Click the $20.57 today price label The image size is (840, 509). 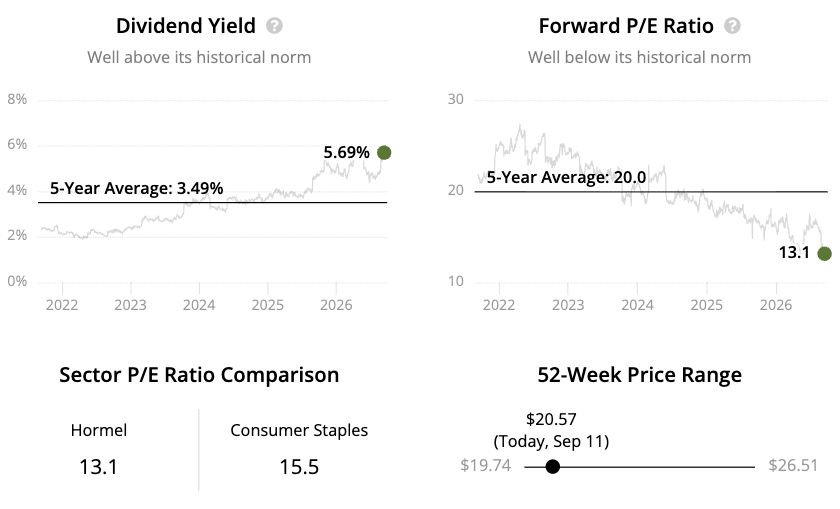(551, 419)
